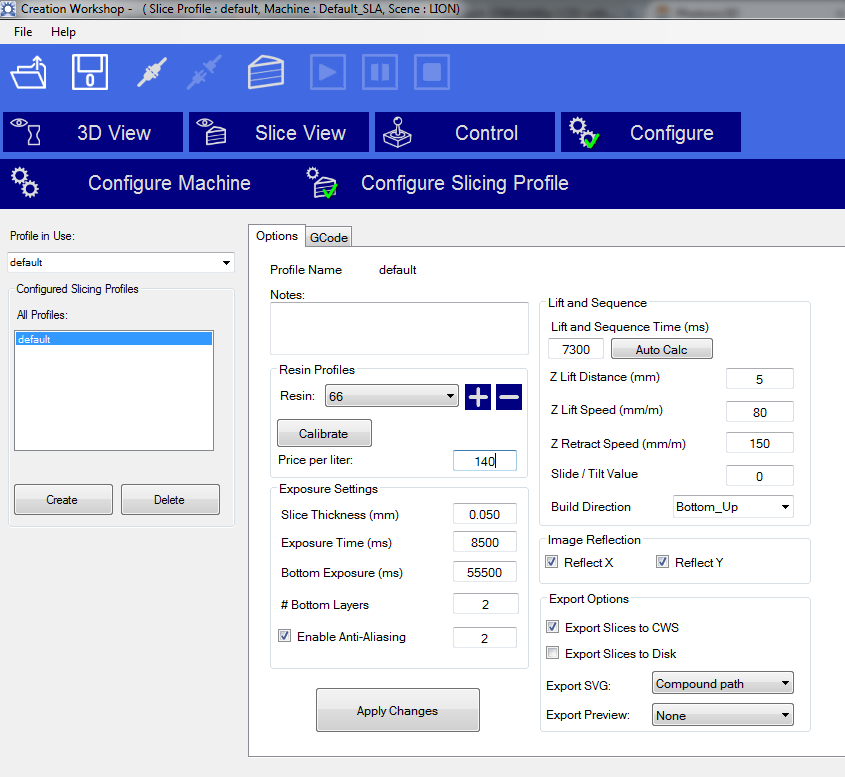
Task: Open the File menu
Action: (x=23, y=32)
